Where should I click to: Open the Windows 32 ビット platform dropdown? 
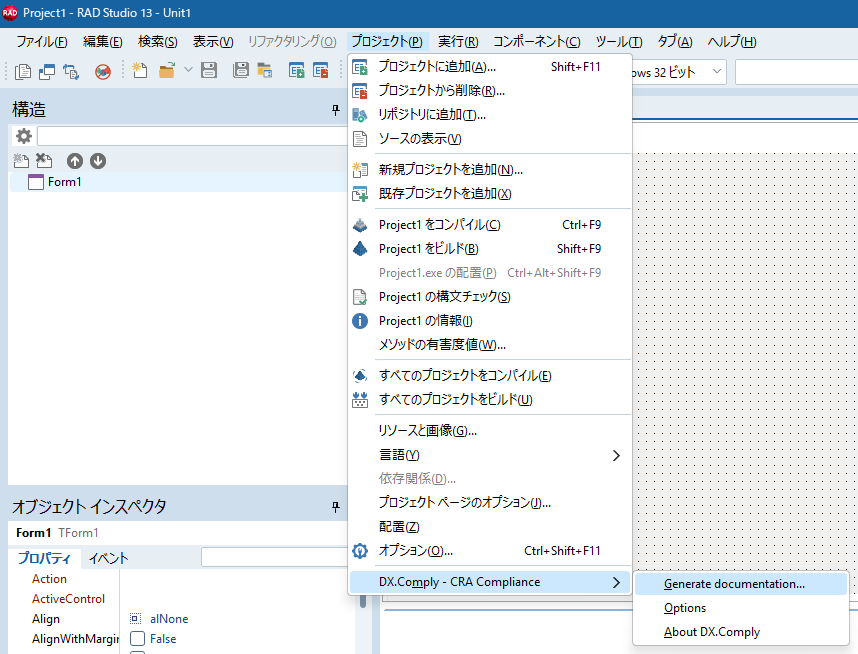pyautogui.click(x=717, y=72)
